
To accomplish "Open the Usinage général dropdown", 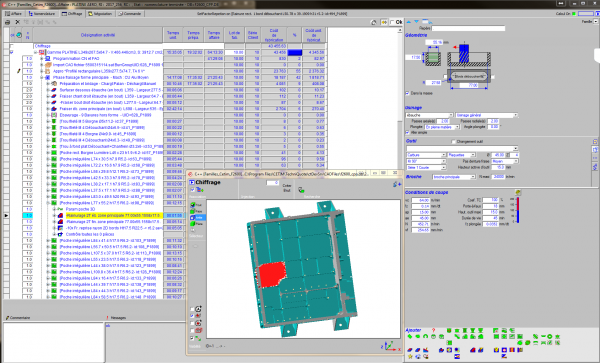I will pos(515,115).
